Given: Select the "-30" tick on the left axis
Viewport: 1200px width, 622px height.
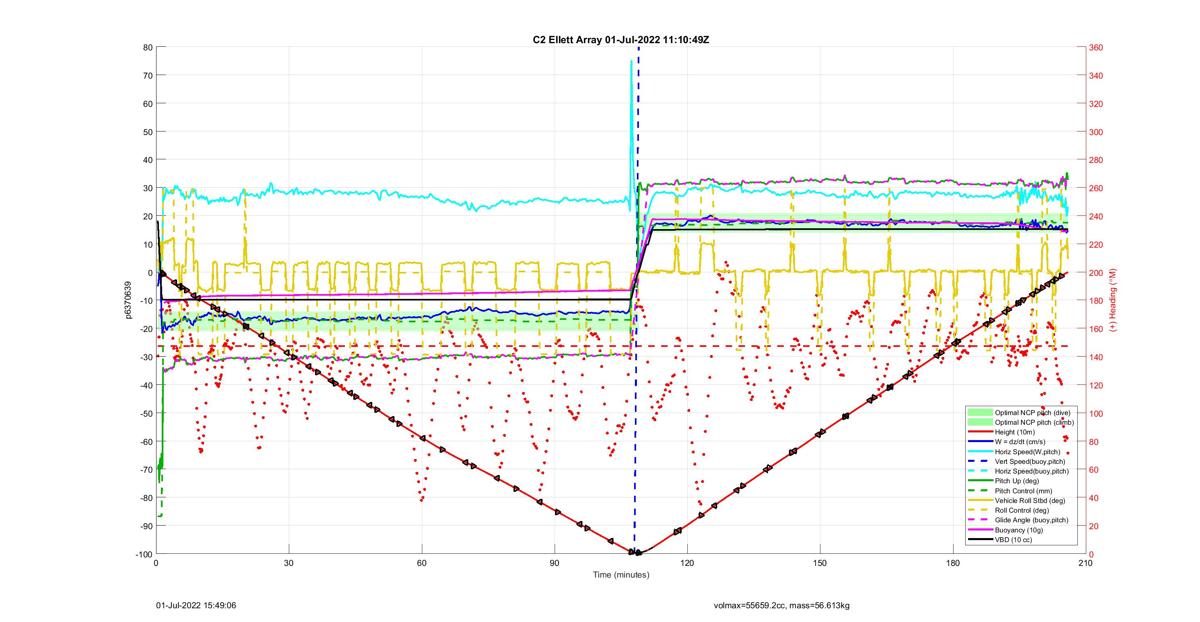Looking at the screenshot, I should pos(145,357).
